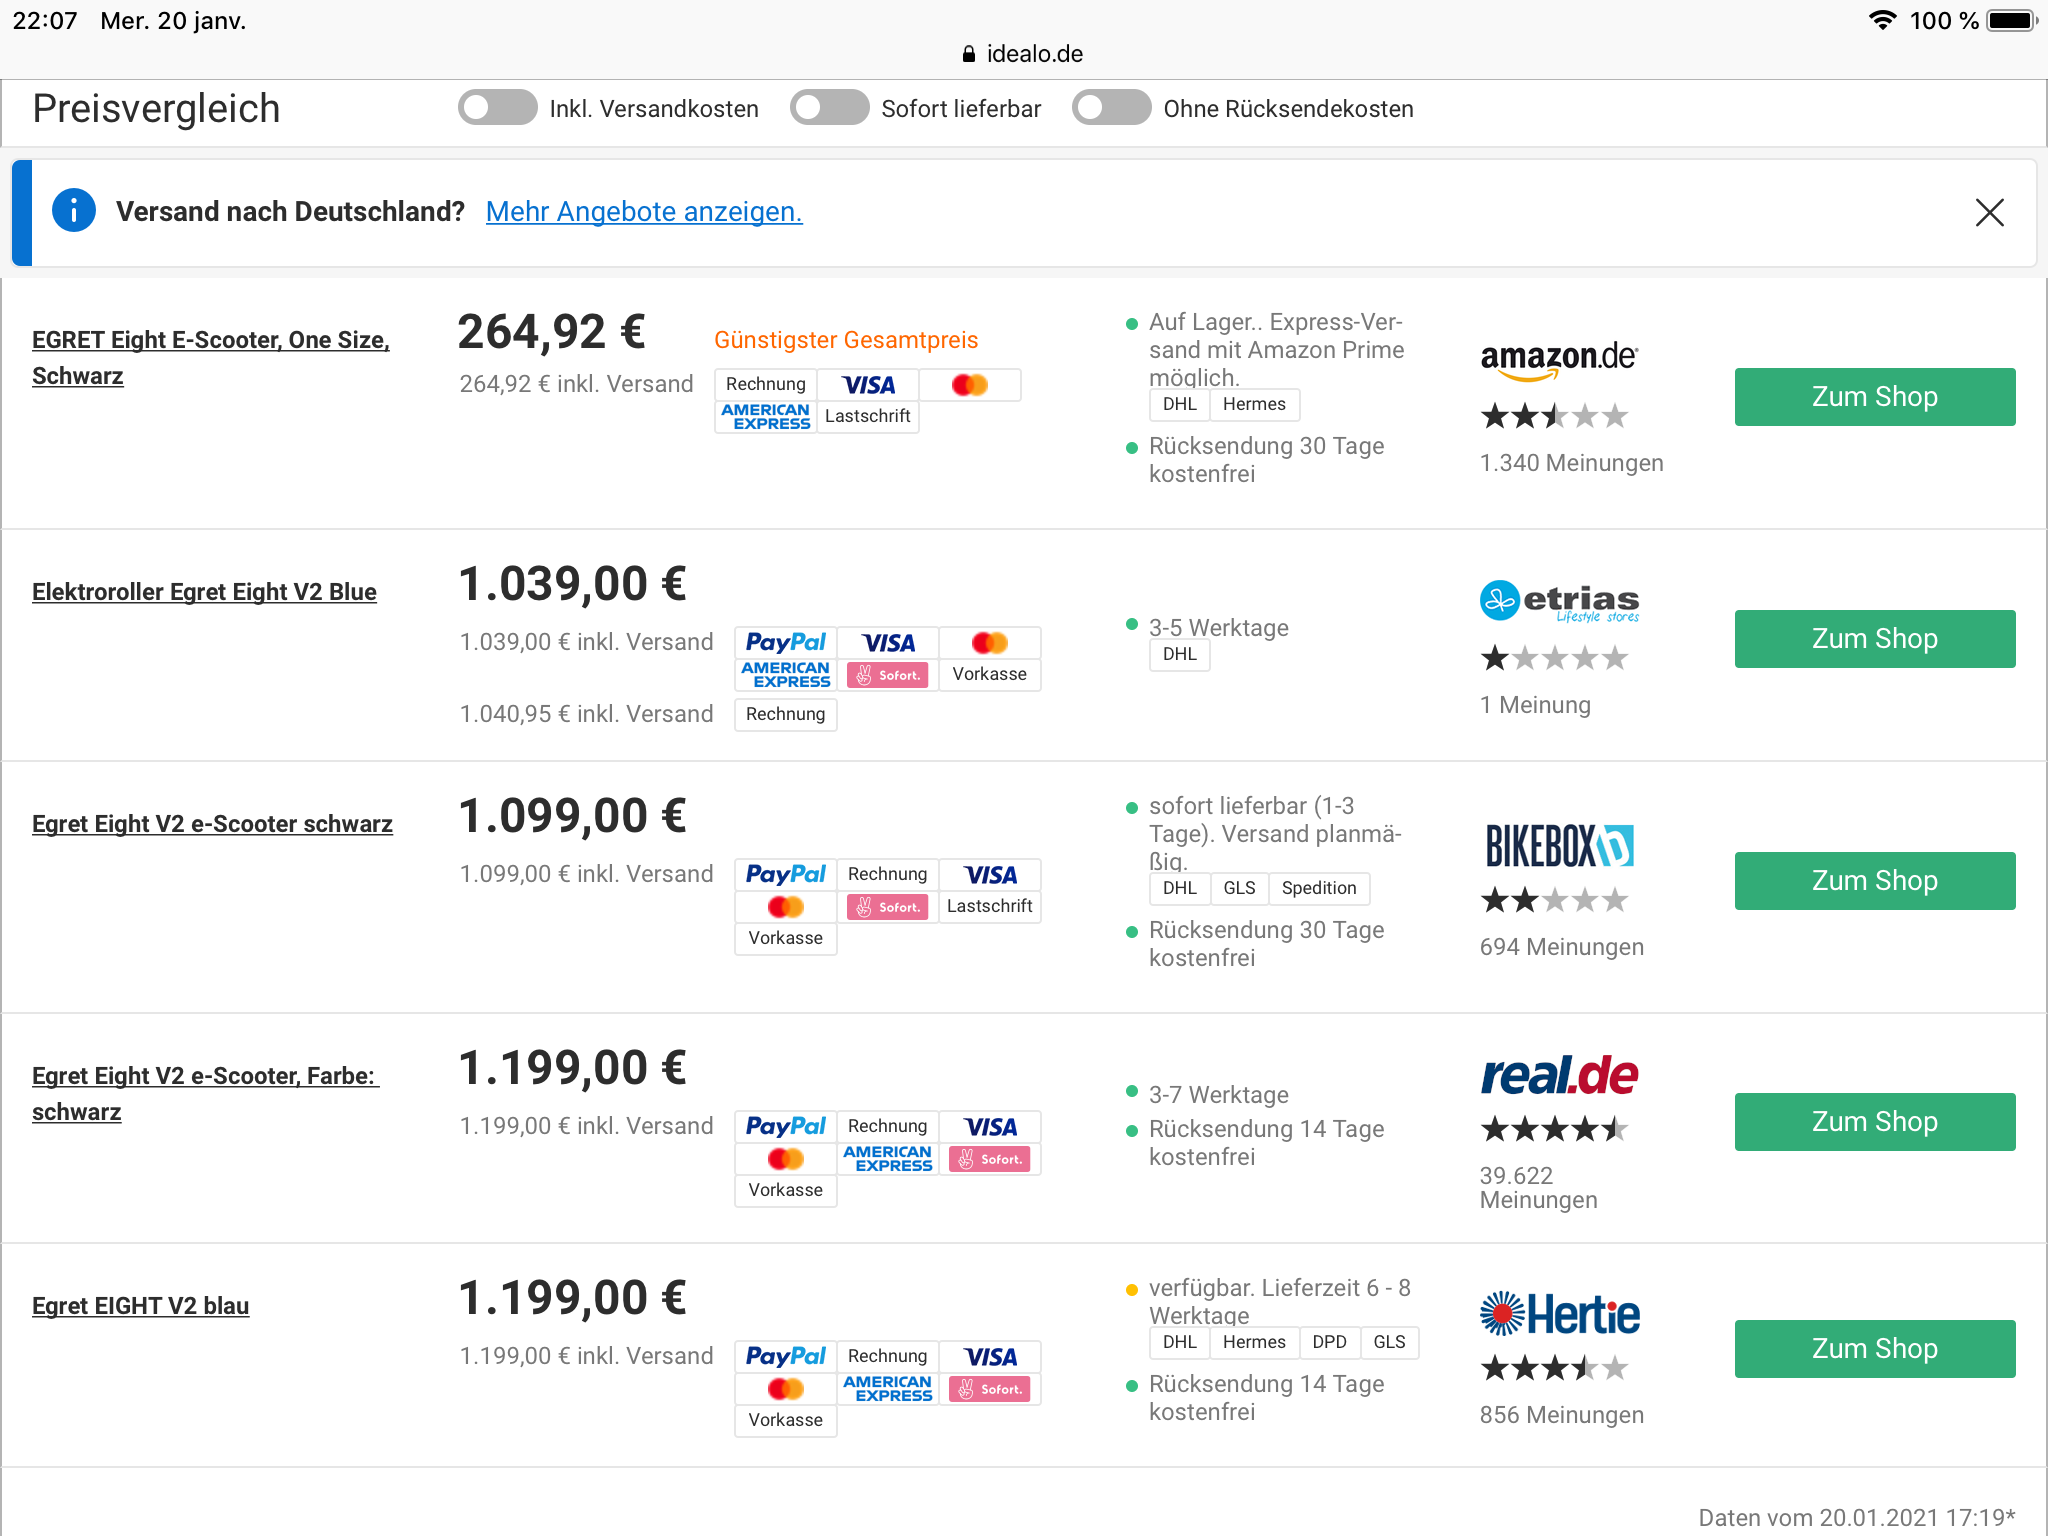Open Bikebox star rating

1554,900
